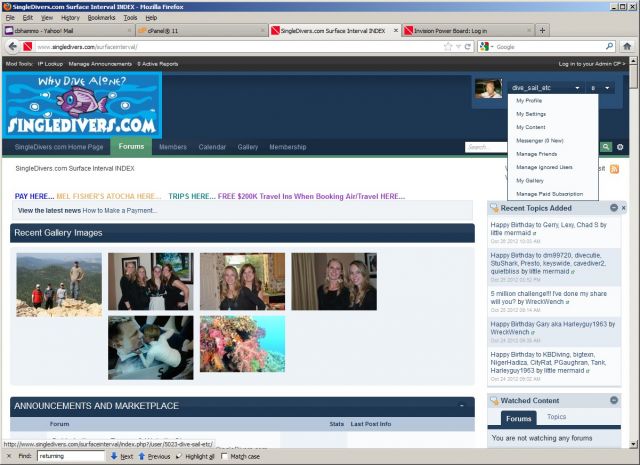Image resolution: width=640 pixels, height=465 pixels.
Task: Select My Profile from user menu
Action: tap(529, 100)
